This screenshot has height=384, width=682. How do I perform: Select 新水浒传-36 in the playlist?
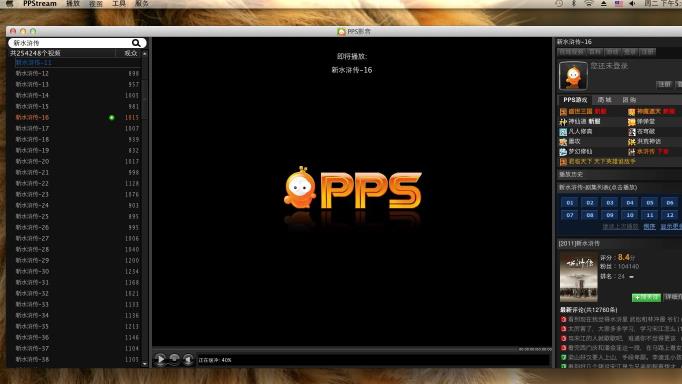(77, 337)
